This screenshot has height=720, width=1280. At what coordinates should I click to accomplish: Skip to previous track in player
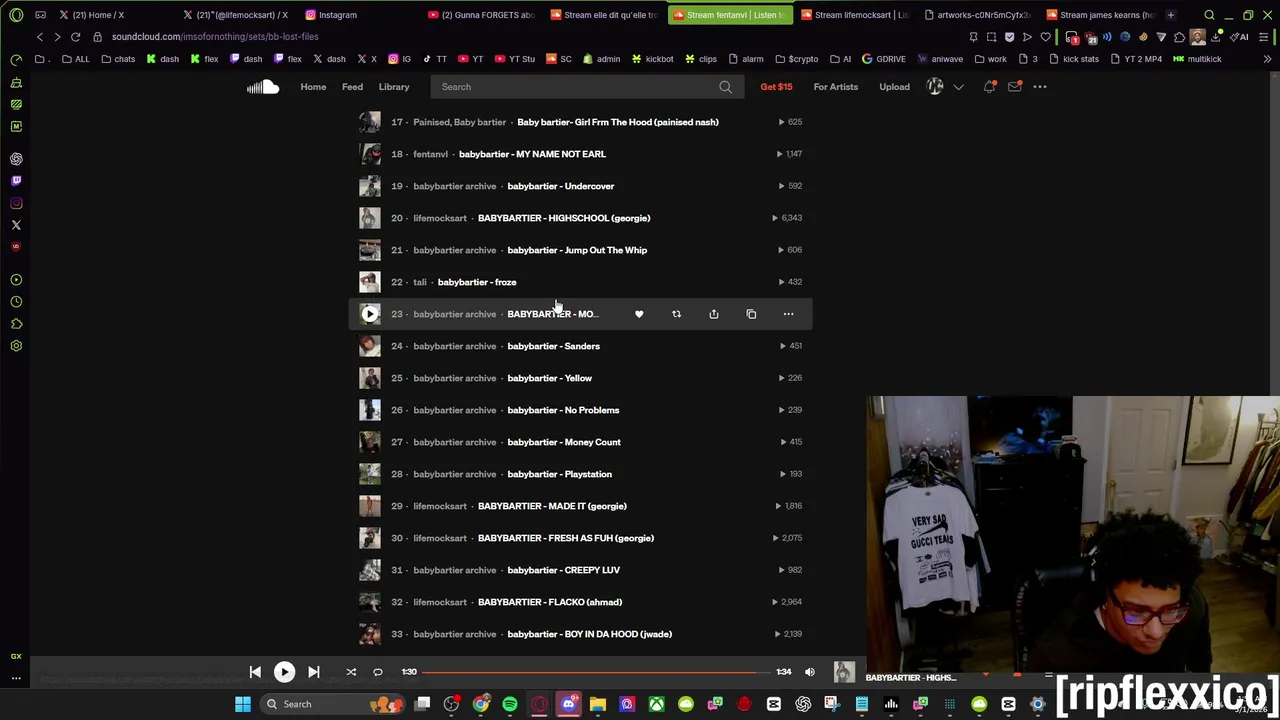click(255, 672)
